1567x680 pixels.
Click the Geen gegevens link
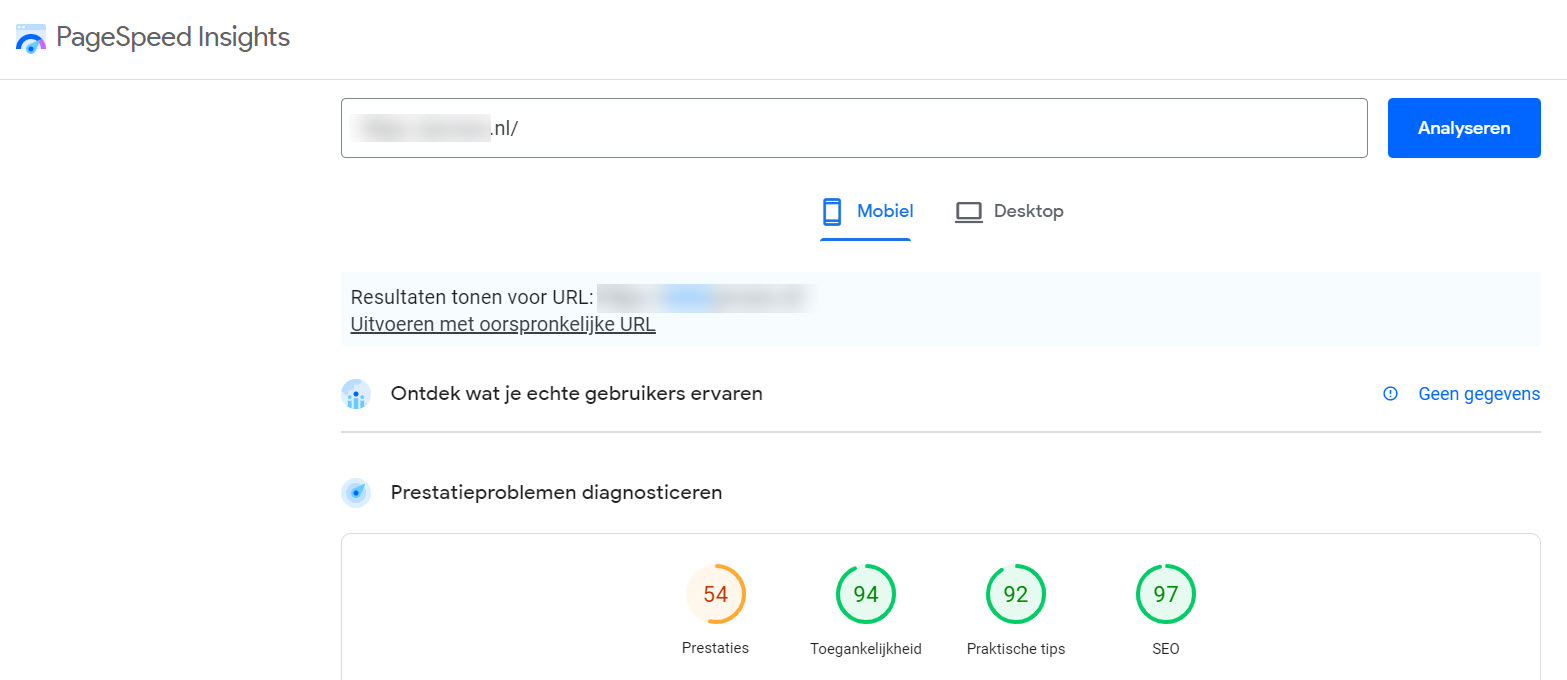pyautogui.click(x=1479, y=394)
